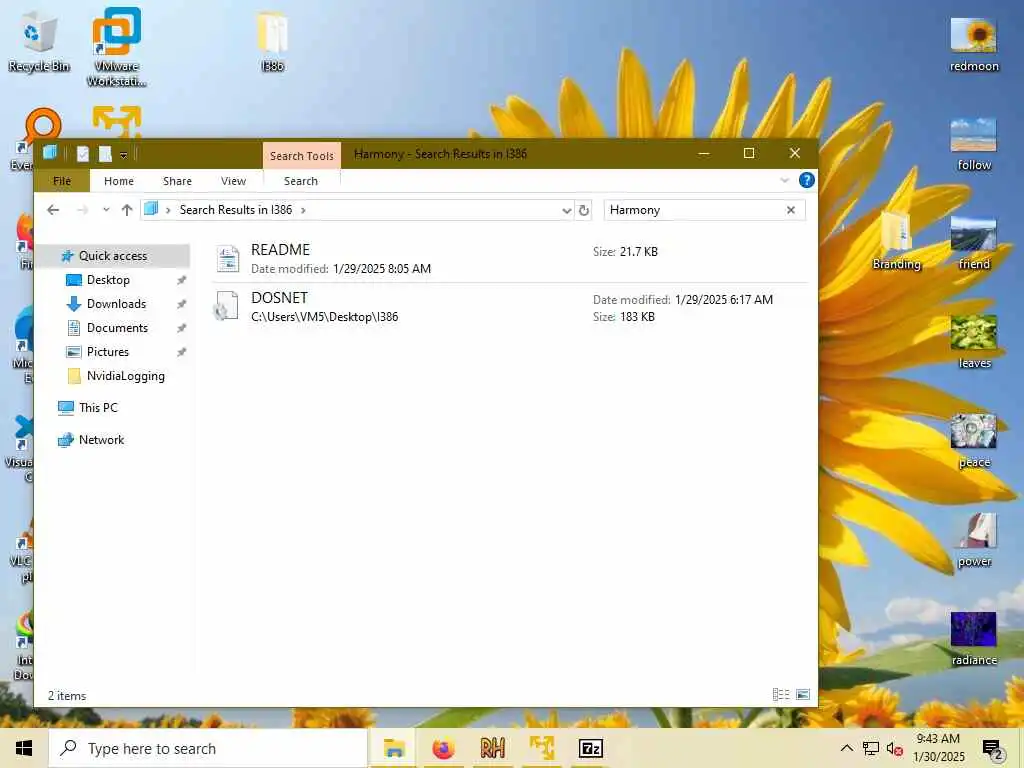The width and height of the screenshot is (1024, 768).
Task: Open Customize Quick Access Toolbar dropdown
Action: [x=123, y=155]
